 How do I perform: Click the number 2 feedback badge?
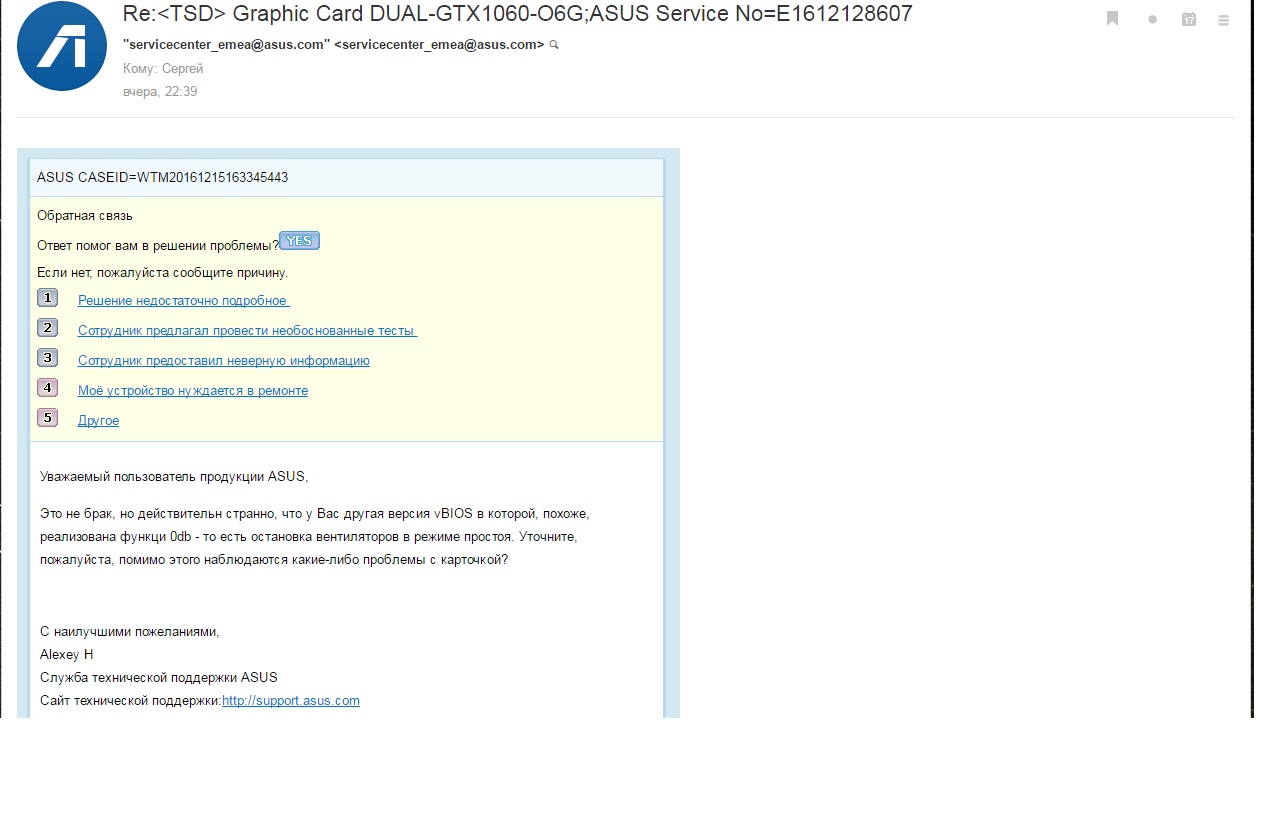[47, 328]
